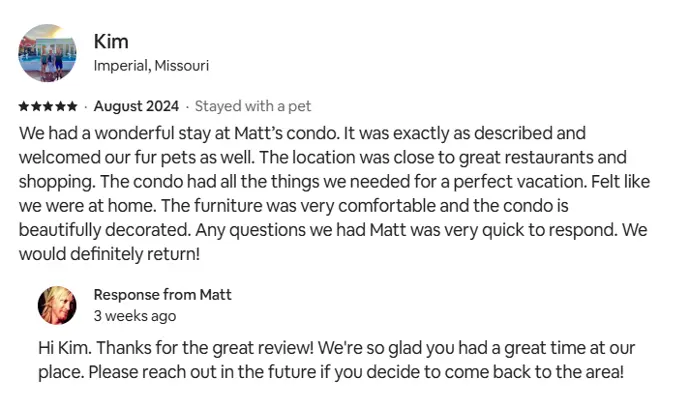Click the Stayed with a pet label
The image size is (690, 408).
(253, 106)
